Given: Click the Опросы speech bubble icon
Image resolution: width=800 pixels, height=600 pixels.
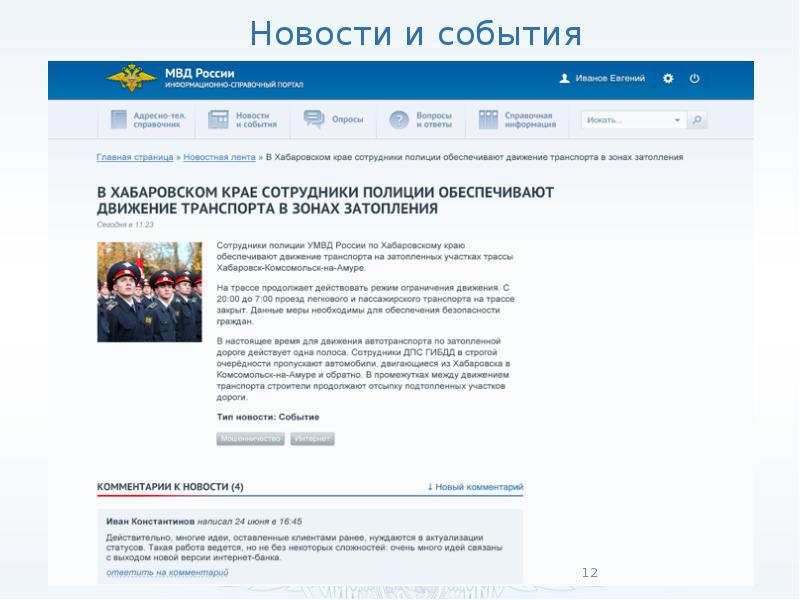Looking at the screenshot, I should 314,120.
